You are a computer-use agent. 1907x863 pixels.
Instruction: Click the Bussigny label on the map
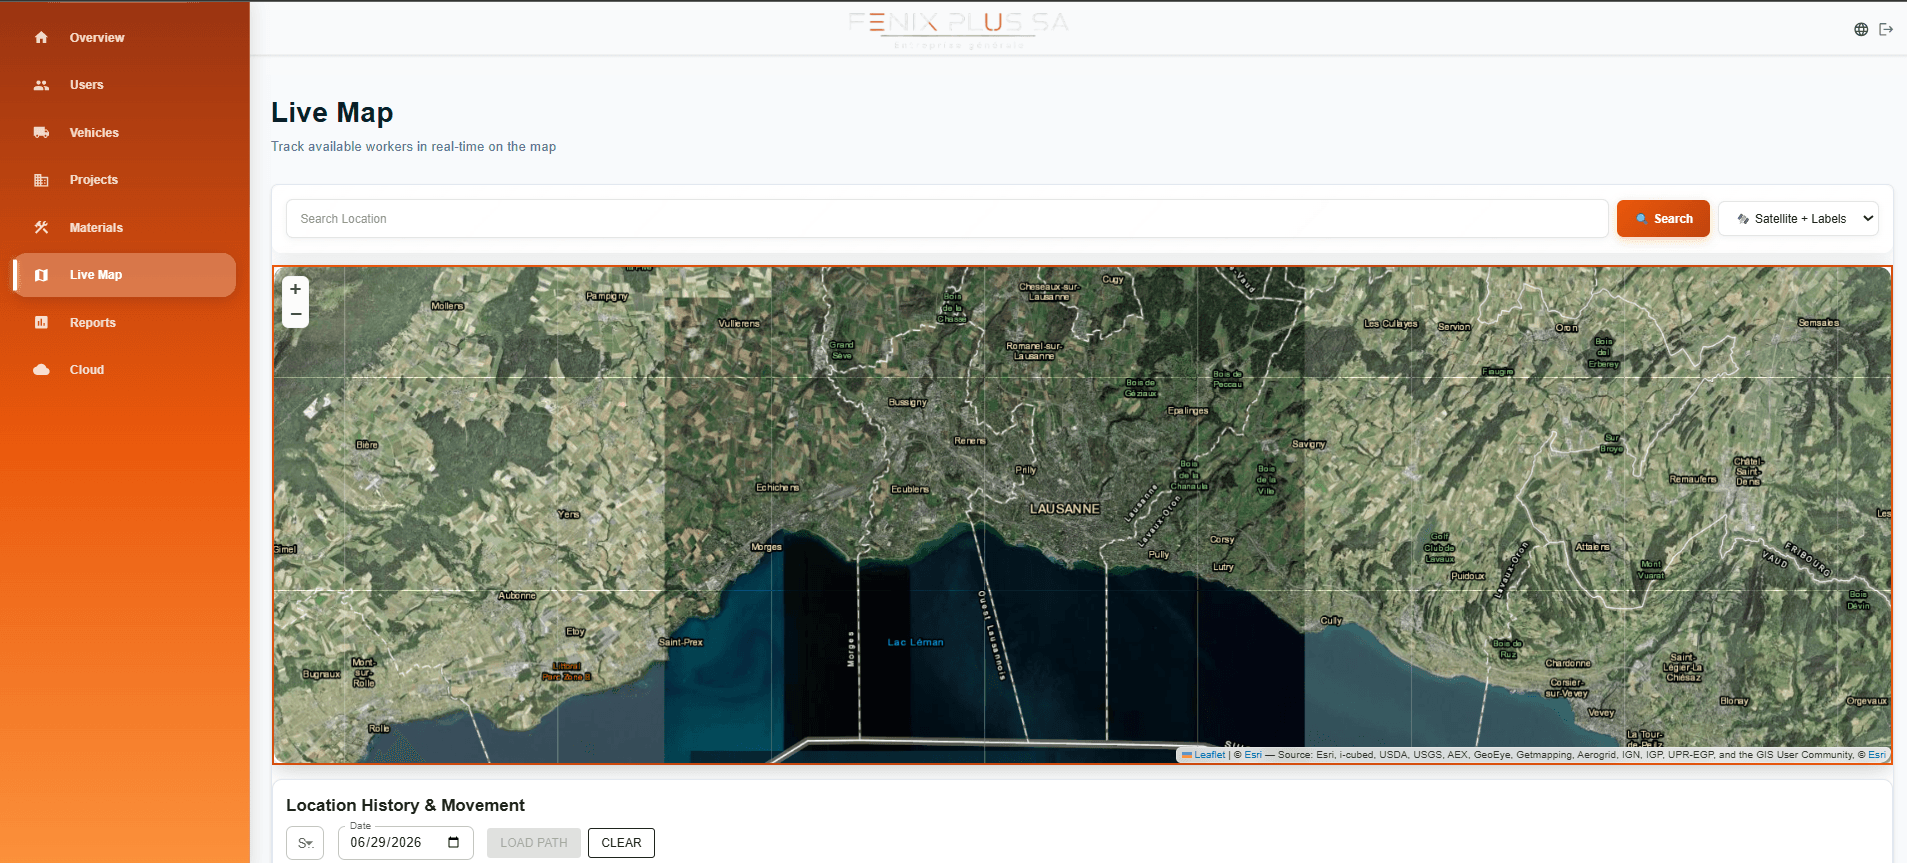[908, 402]
